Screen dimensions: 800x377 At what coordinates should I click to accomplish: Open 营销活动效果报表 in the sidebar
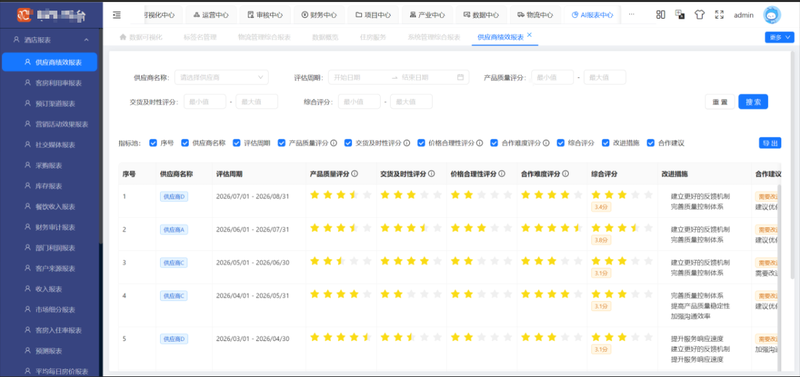click(x=49, y=124)
